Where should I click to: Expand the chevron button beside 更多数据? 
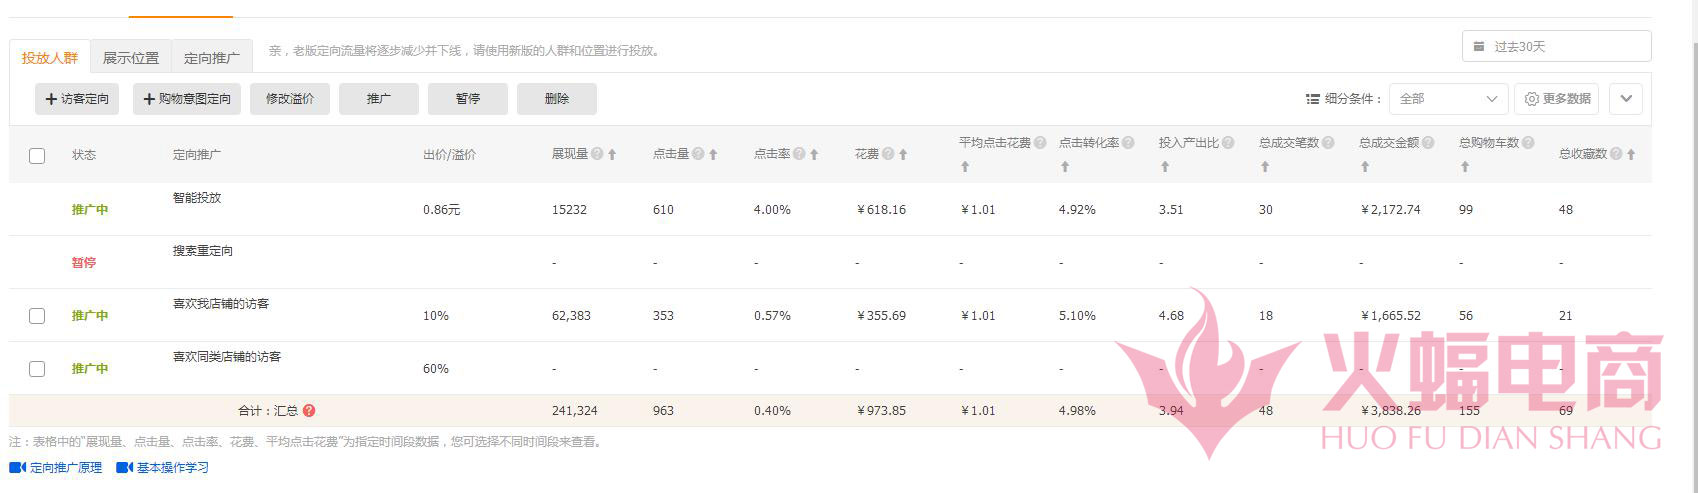click(1625, 99)
